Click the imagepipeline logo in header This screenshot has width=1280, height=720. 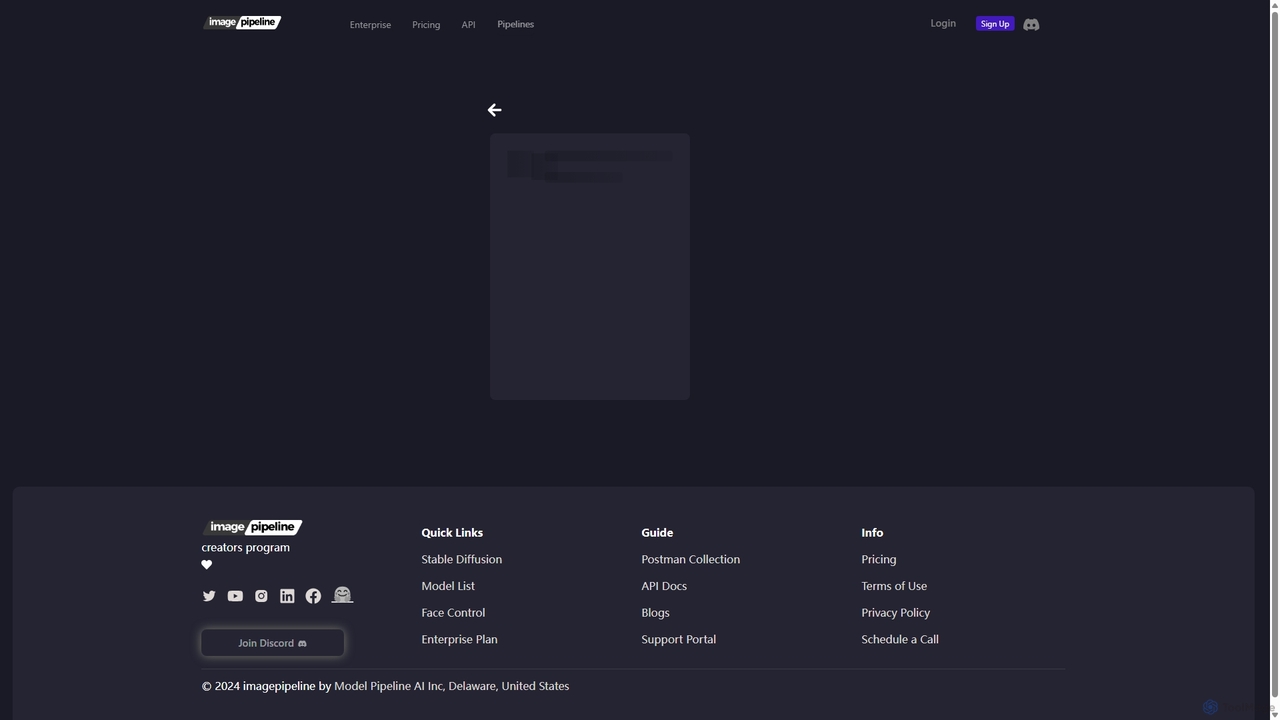242,22
